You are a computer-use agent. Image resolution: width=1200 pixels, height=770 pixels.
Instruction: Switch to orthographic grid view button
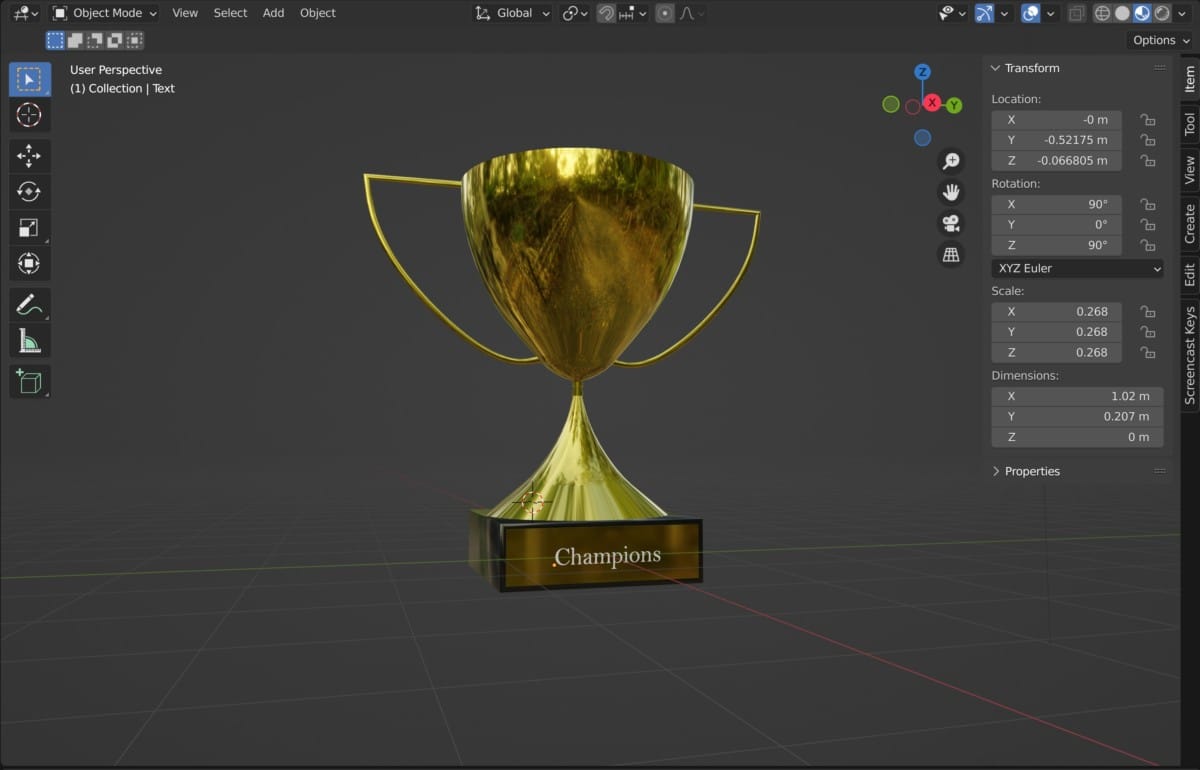tap(950, 255)
